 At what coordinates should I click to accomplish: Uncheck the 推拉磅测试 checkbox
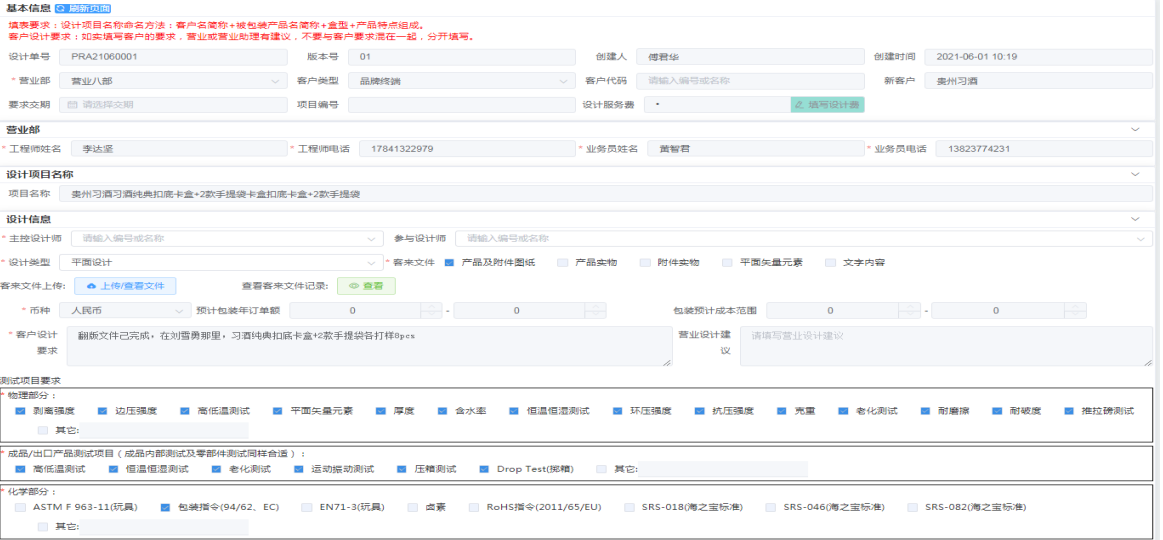[x=1069, y=410]
